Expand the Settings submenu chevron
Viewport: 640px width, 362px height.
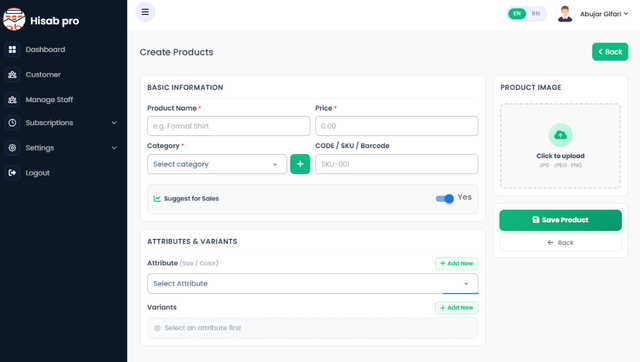(114, 148)
